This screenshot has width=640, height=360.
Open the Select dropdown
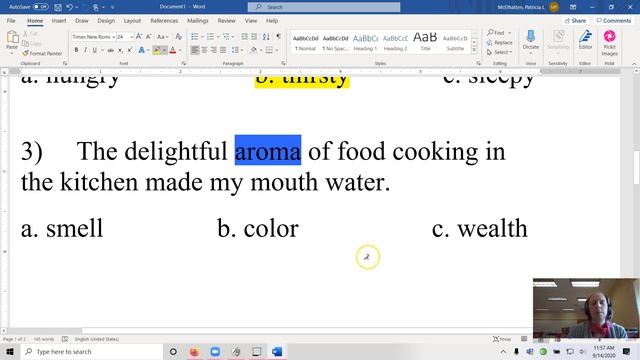(499, 52)
